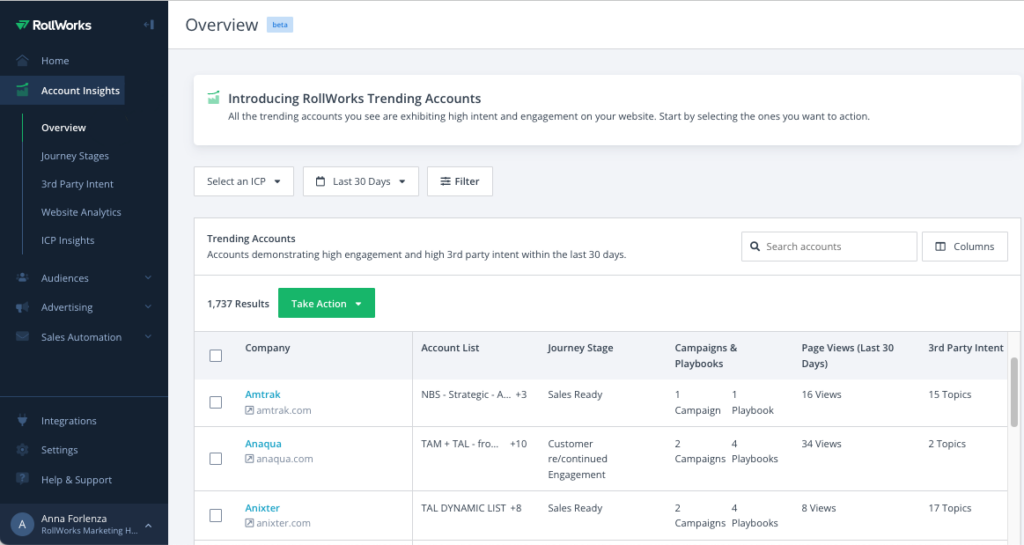Click the Help & Support question icon
This screenshot has width=1024, height=545.
[x=22, y=479]
